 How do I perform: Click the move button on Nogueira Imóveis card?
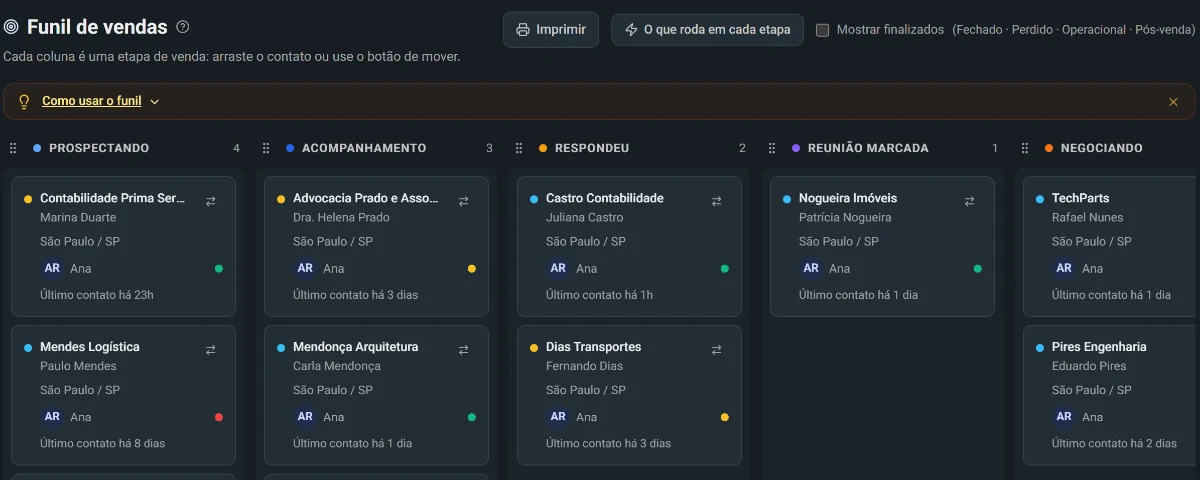[969, 201]
